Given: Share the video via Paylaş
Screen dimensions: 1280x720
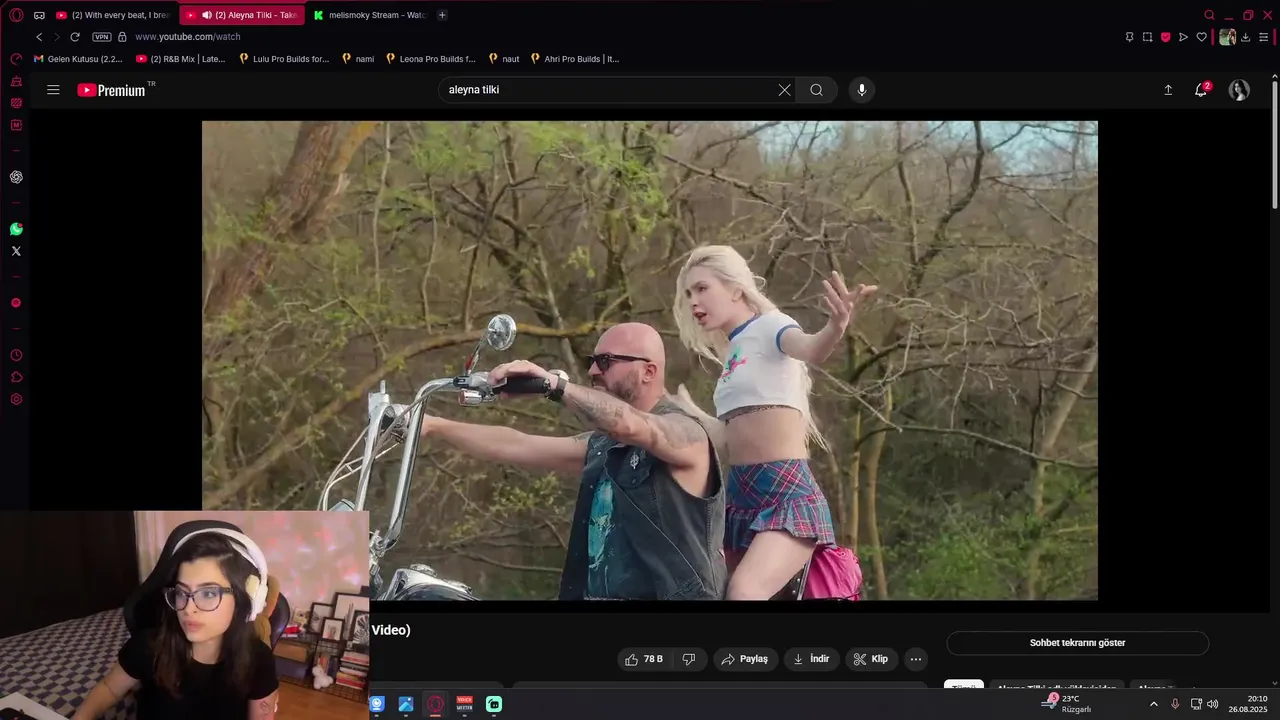Looking at the screenshot, I should pos(745,659).
